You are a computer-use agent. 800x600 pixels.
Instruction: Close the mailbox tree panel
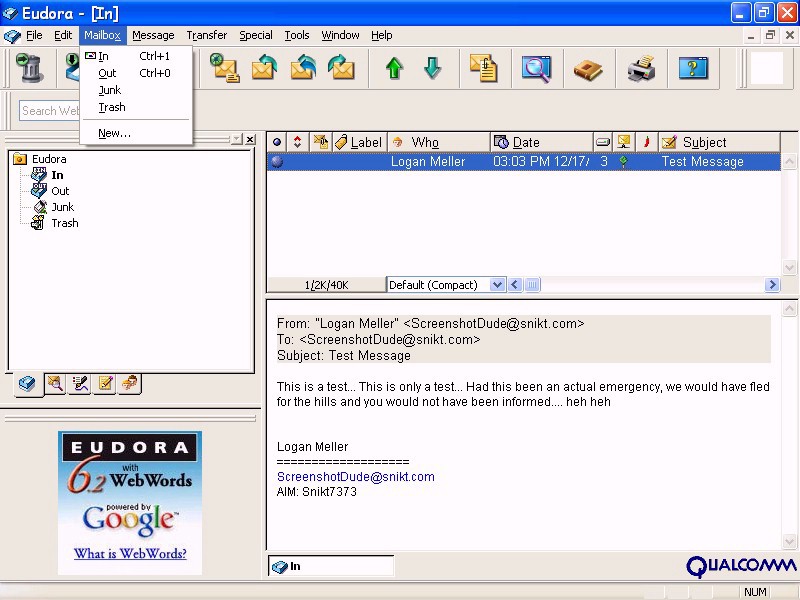click(250, 139)
